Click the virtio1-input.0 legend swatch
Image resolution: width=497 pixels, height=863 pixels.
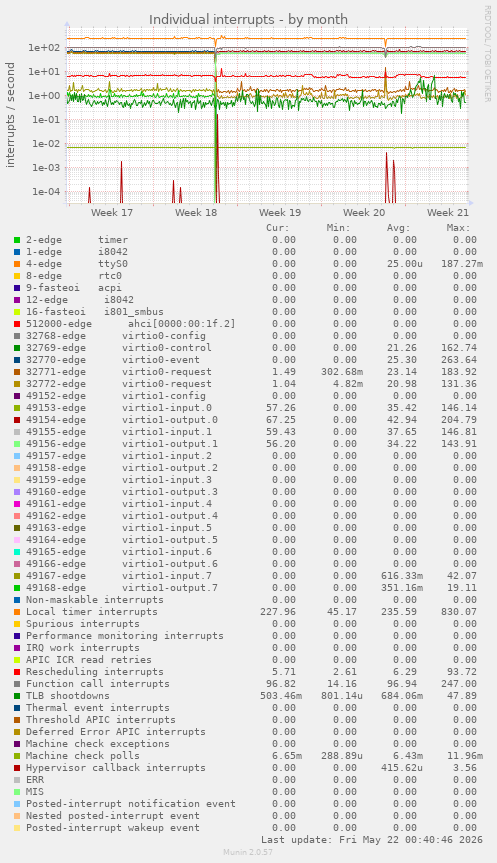pos(17,408)
